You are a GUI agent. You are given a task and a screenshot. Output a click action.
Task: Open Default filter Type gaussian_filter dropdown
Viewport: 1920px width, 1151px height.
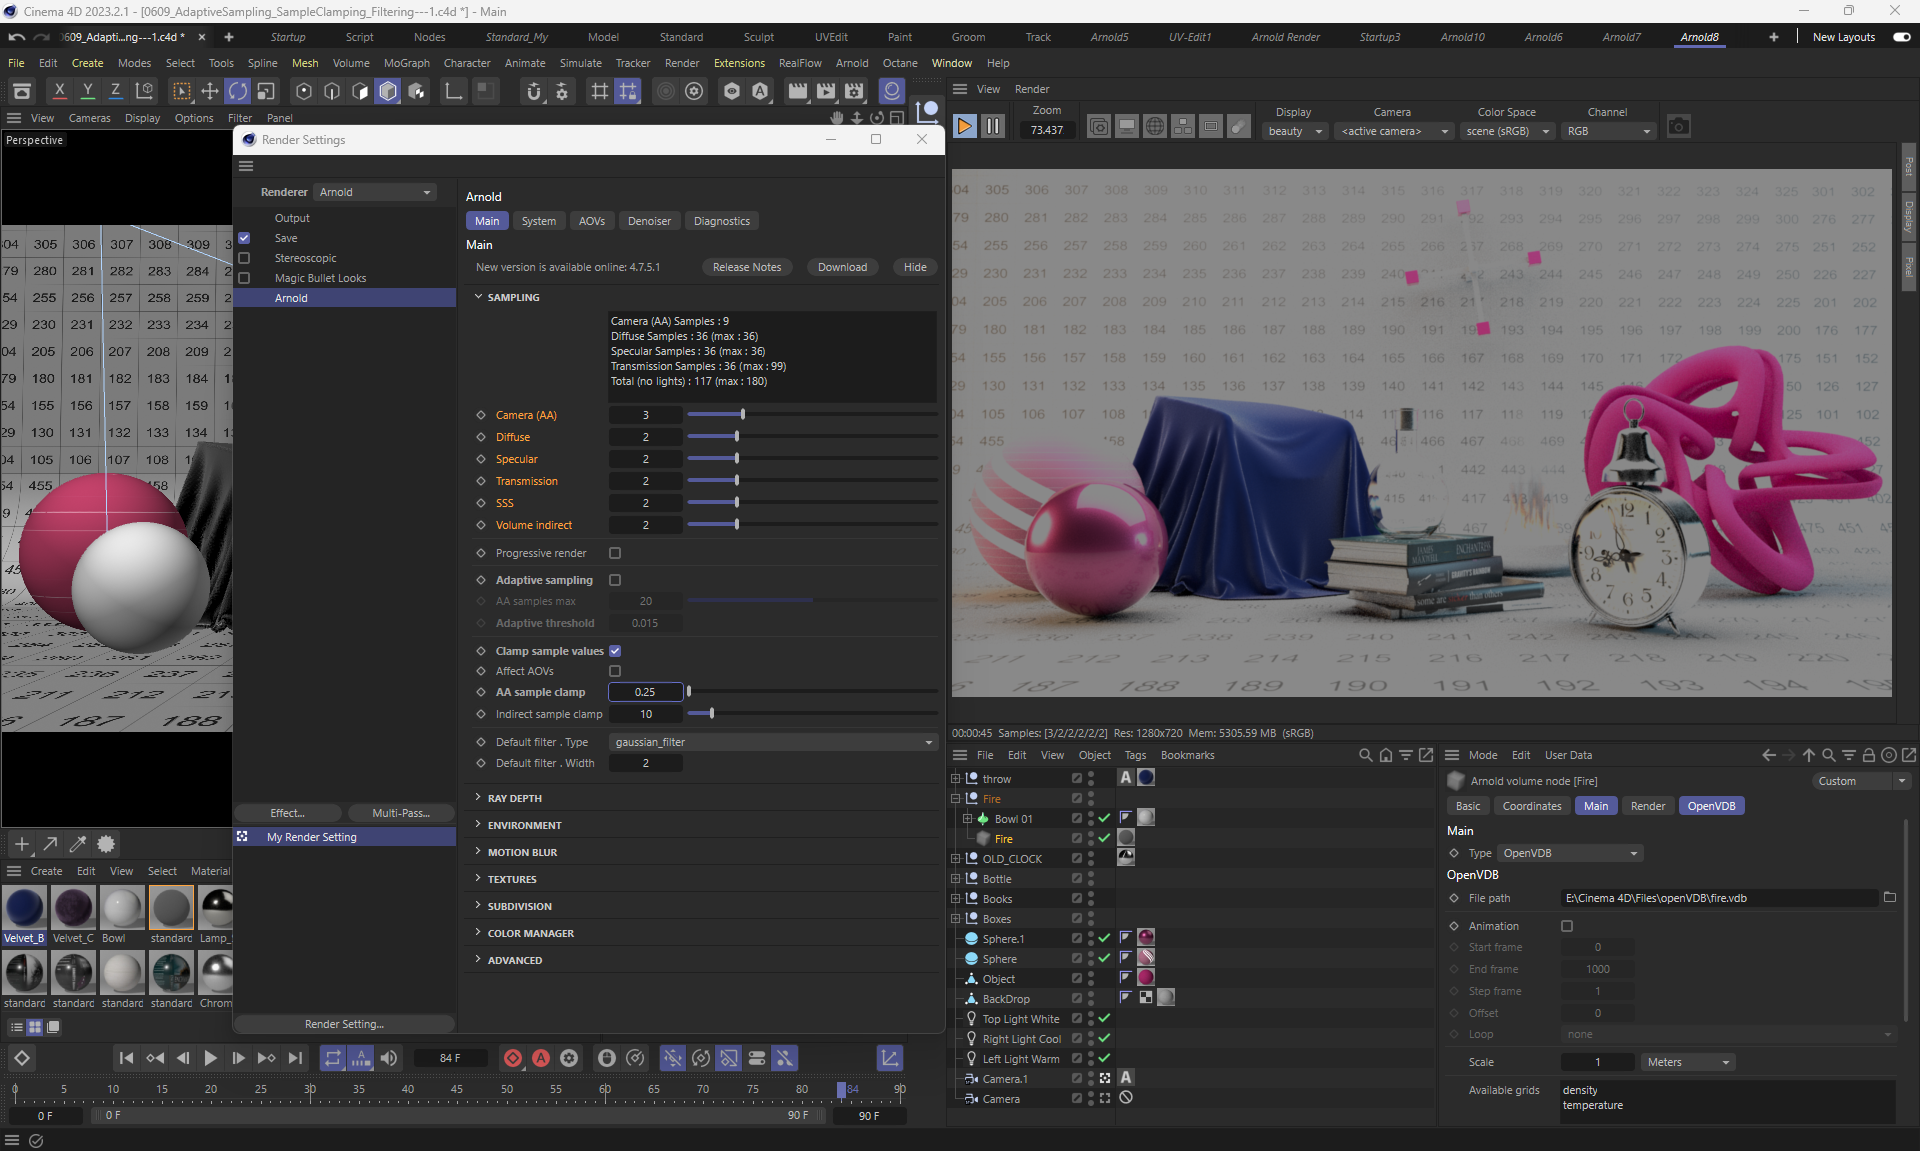pos(773,742)
